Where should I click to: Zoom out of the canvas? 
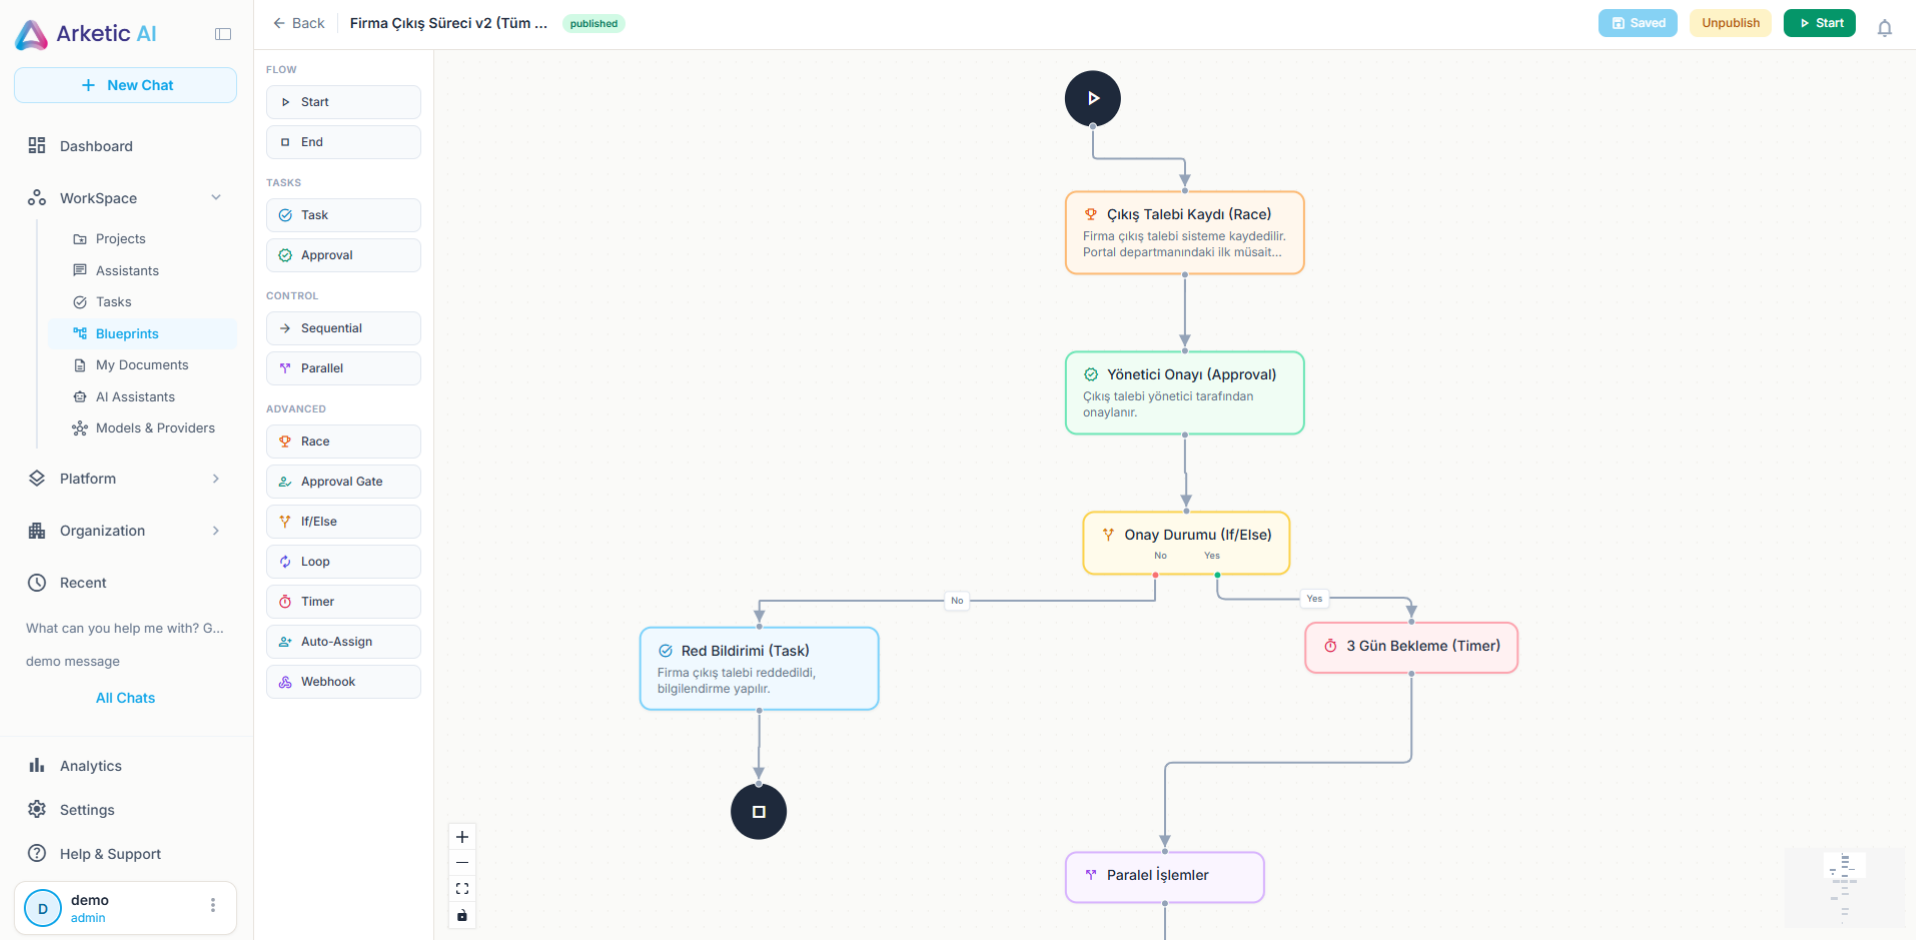pos(462,863)
